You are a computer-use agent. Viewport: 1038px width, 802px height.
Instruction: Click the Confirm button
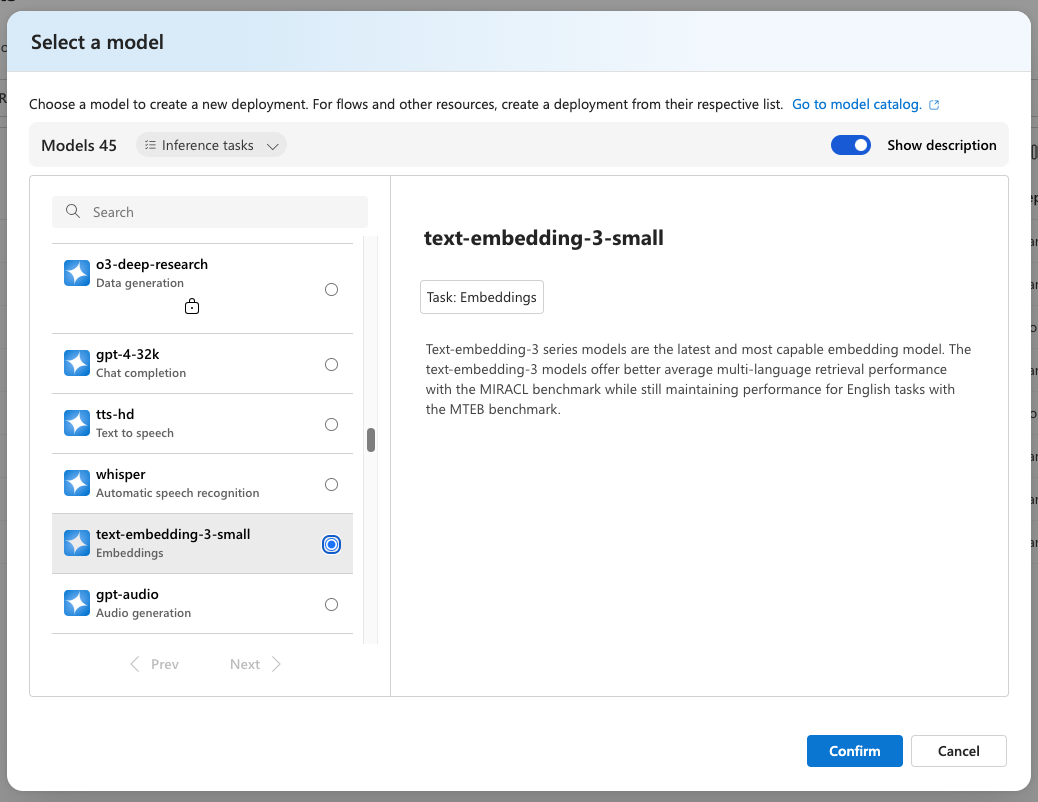855,751
